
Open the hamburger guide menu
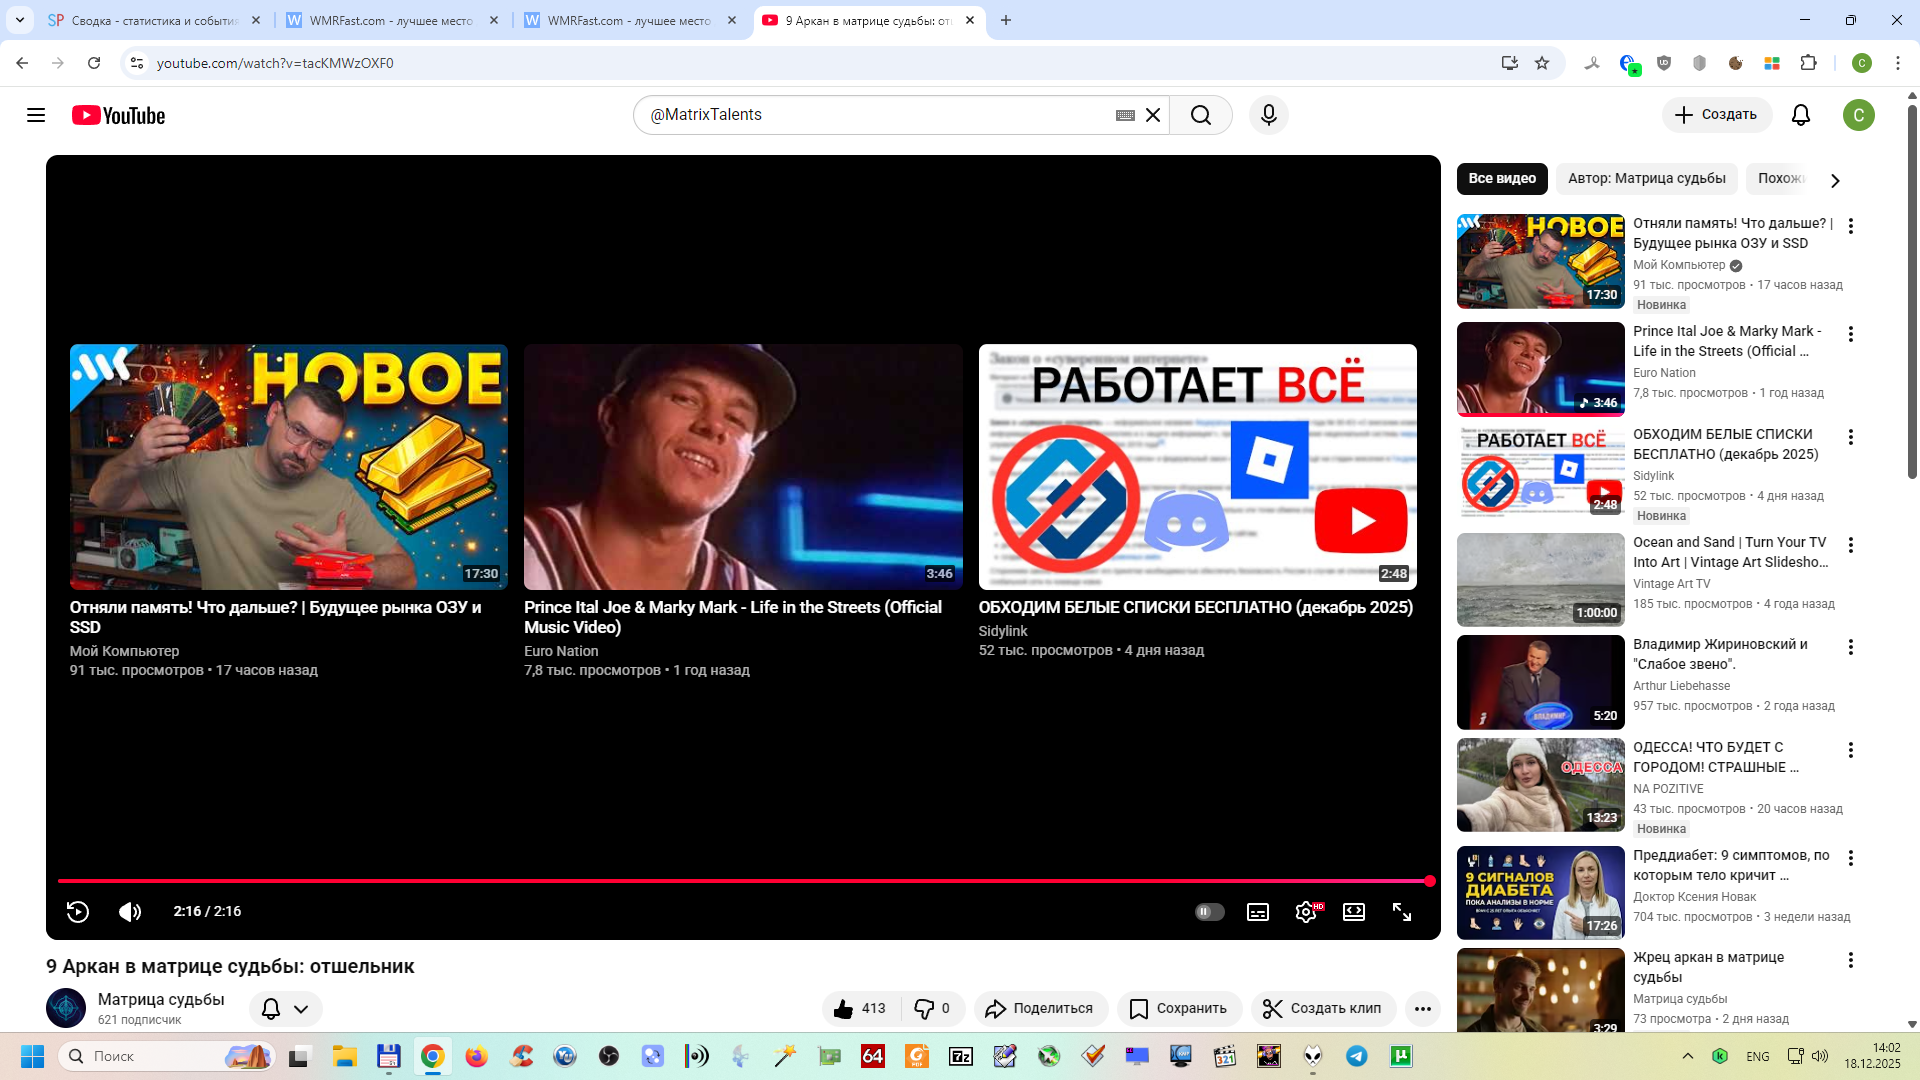point(36,115)
